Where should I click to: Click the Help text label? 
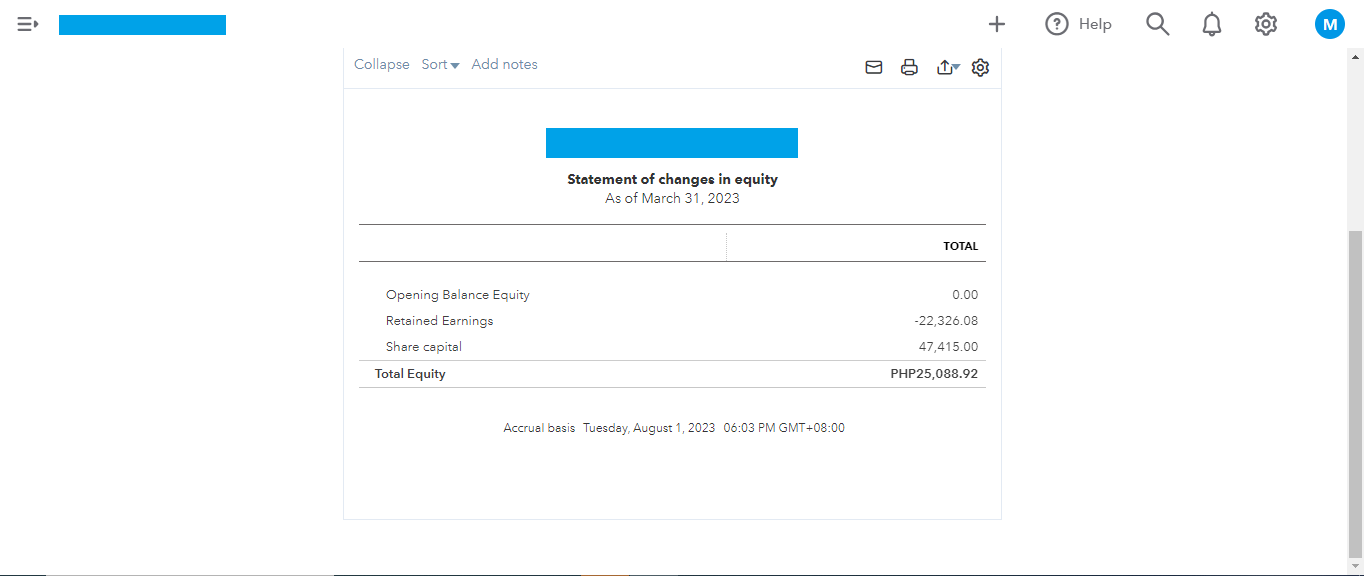(x=1095, y=24)
